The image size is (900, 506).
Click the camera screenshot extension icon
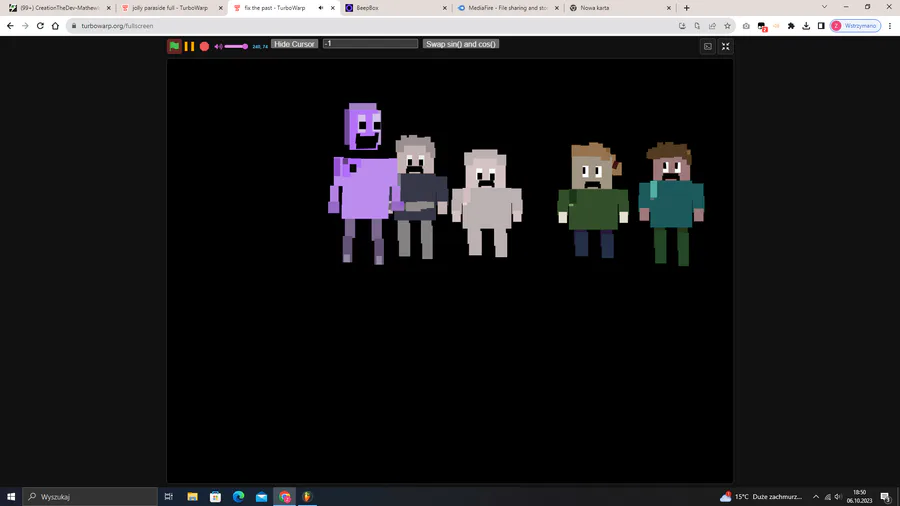click(746, 26)
